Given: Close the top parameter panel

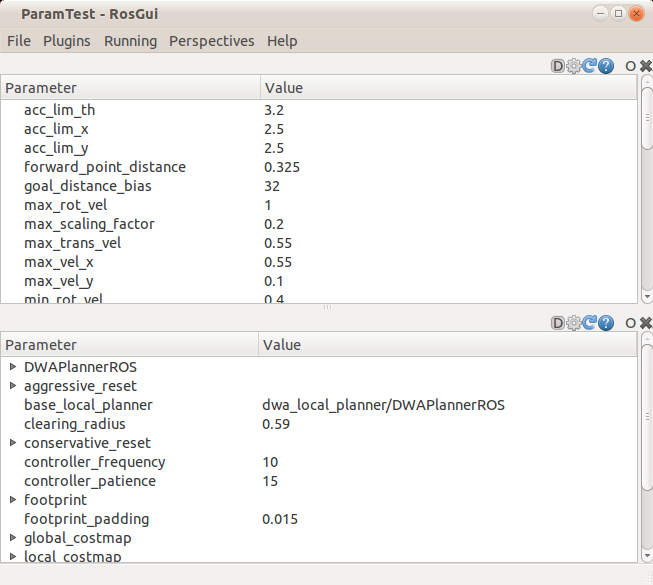Looking at the screenshot, I should tap(645, 66).
